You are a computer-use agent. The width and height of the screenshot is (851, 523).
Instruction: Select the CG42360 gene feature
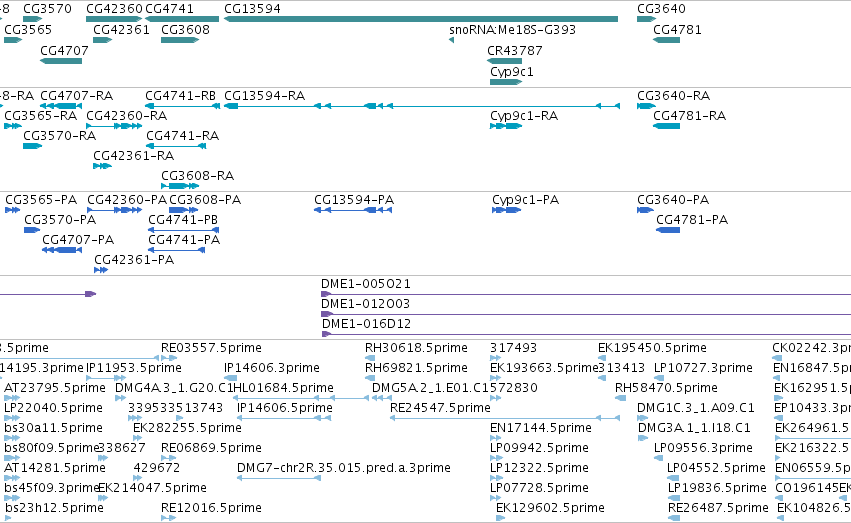tap(114, 19)
